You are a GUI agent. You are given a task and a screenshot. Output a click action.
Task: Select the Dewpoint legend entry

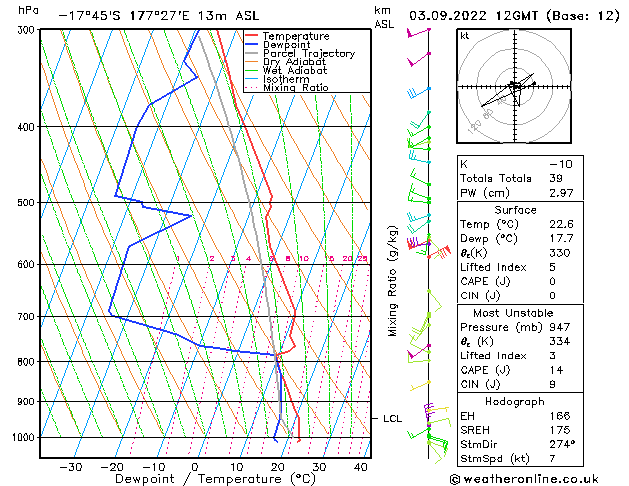(286, 45)
